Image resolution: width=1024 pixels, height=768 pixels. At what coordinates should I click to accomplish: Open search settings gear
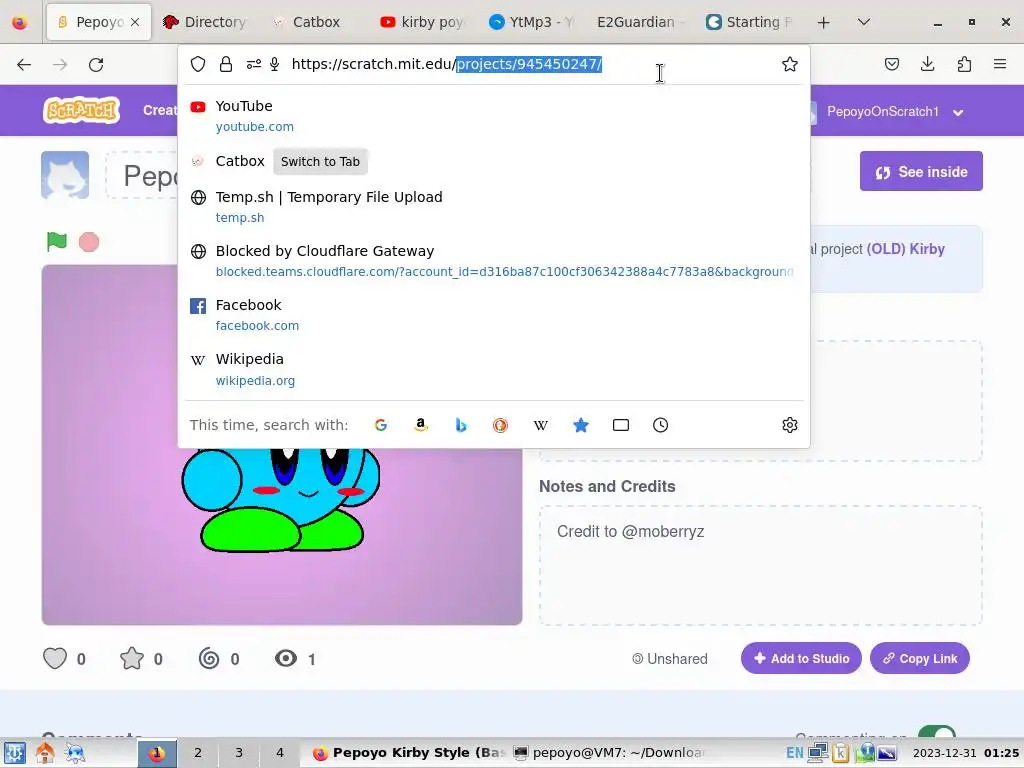(790, 425)
